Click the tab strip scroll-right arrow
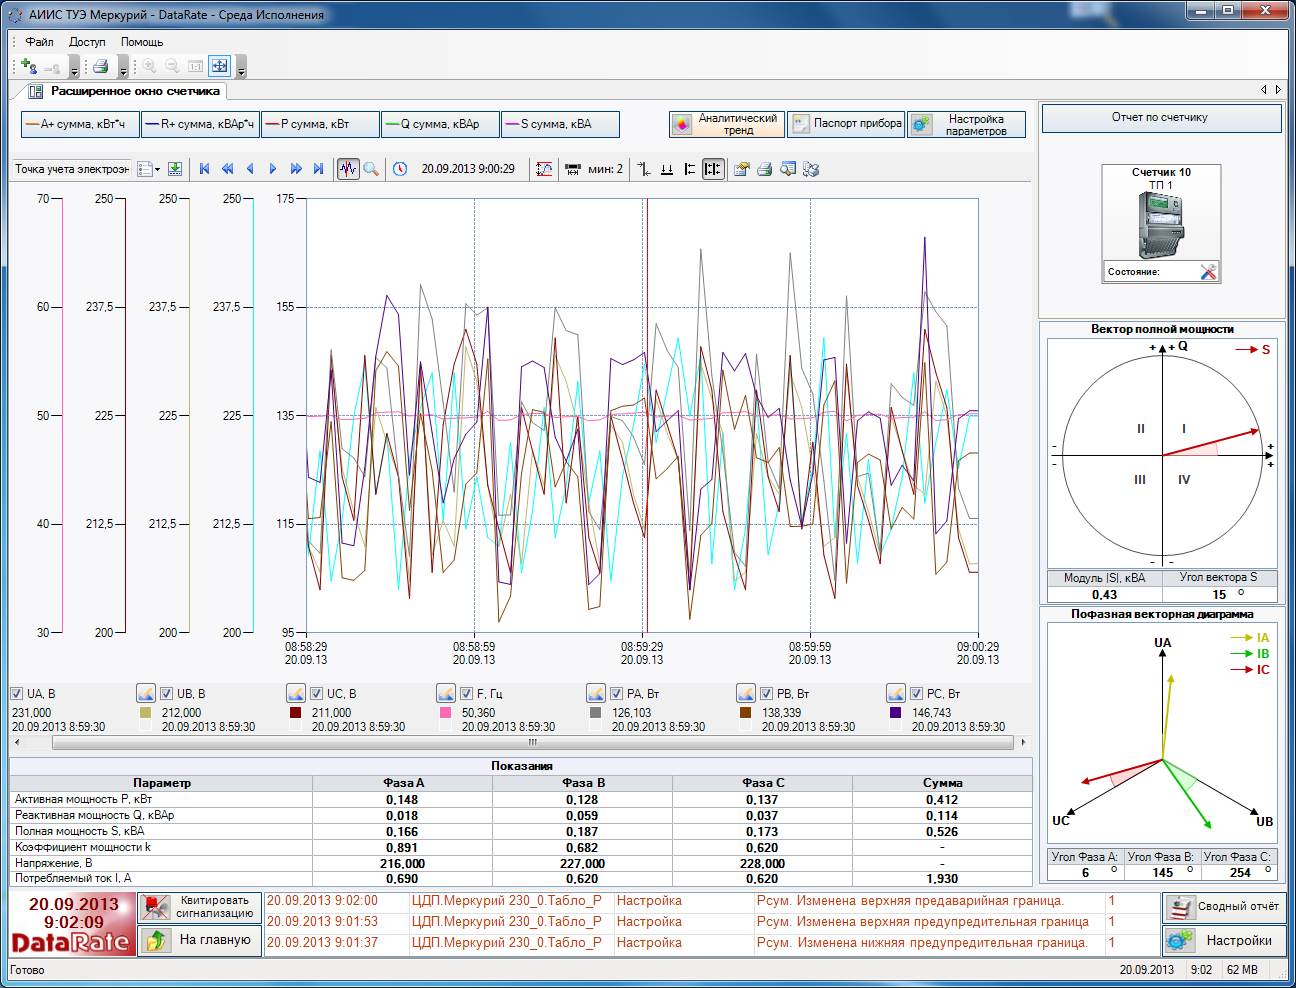This screenshot has height=988, width=1296. [1278, 90]
